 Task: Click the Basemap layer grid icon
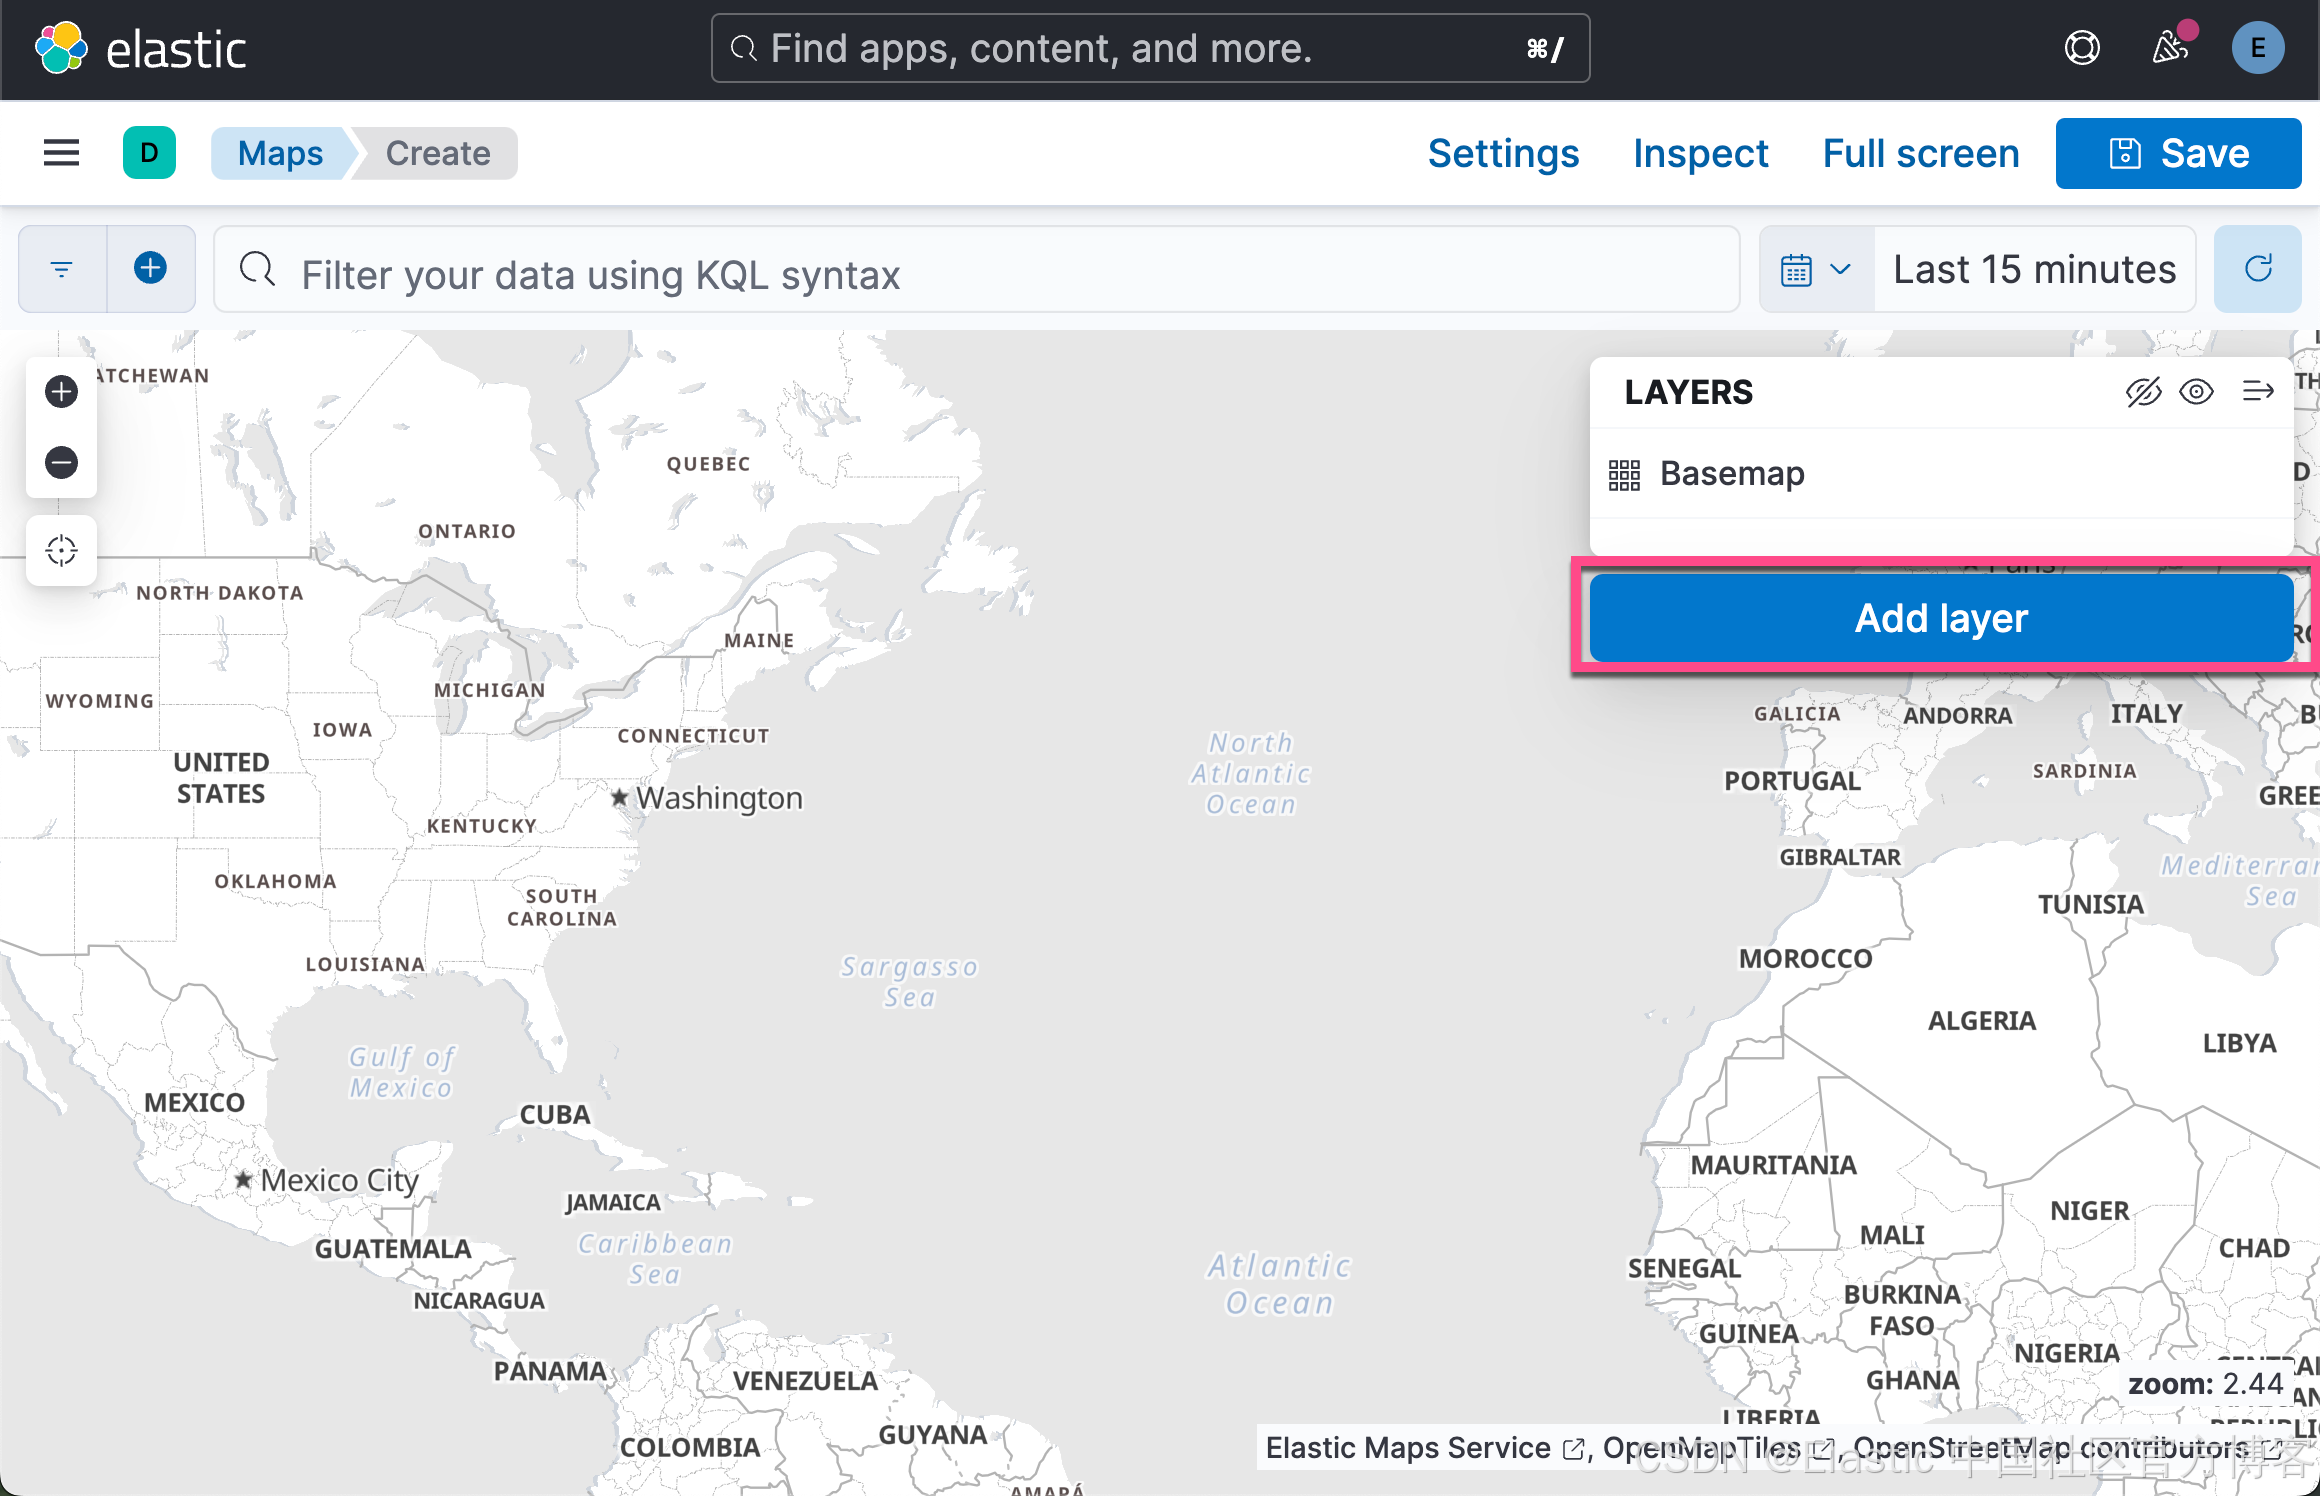point(1624,474)
